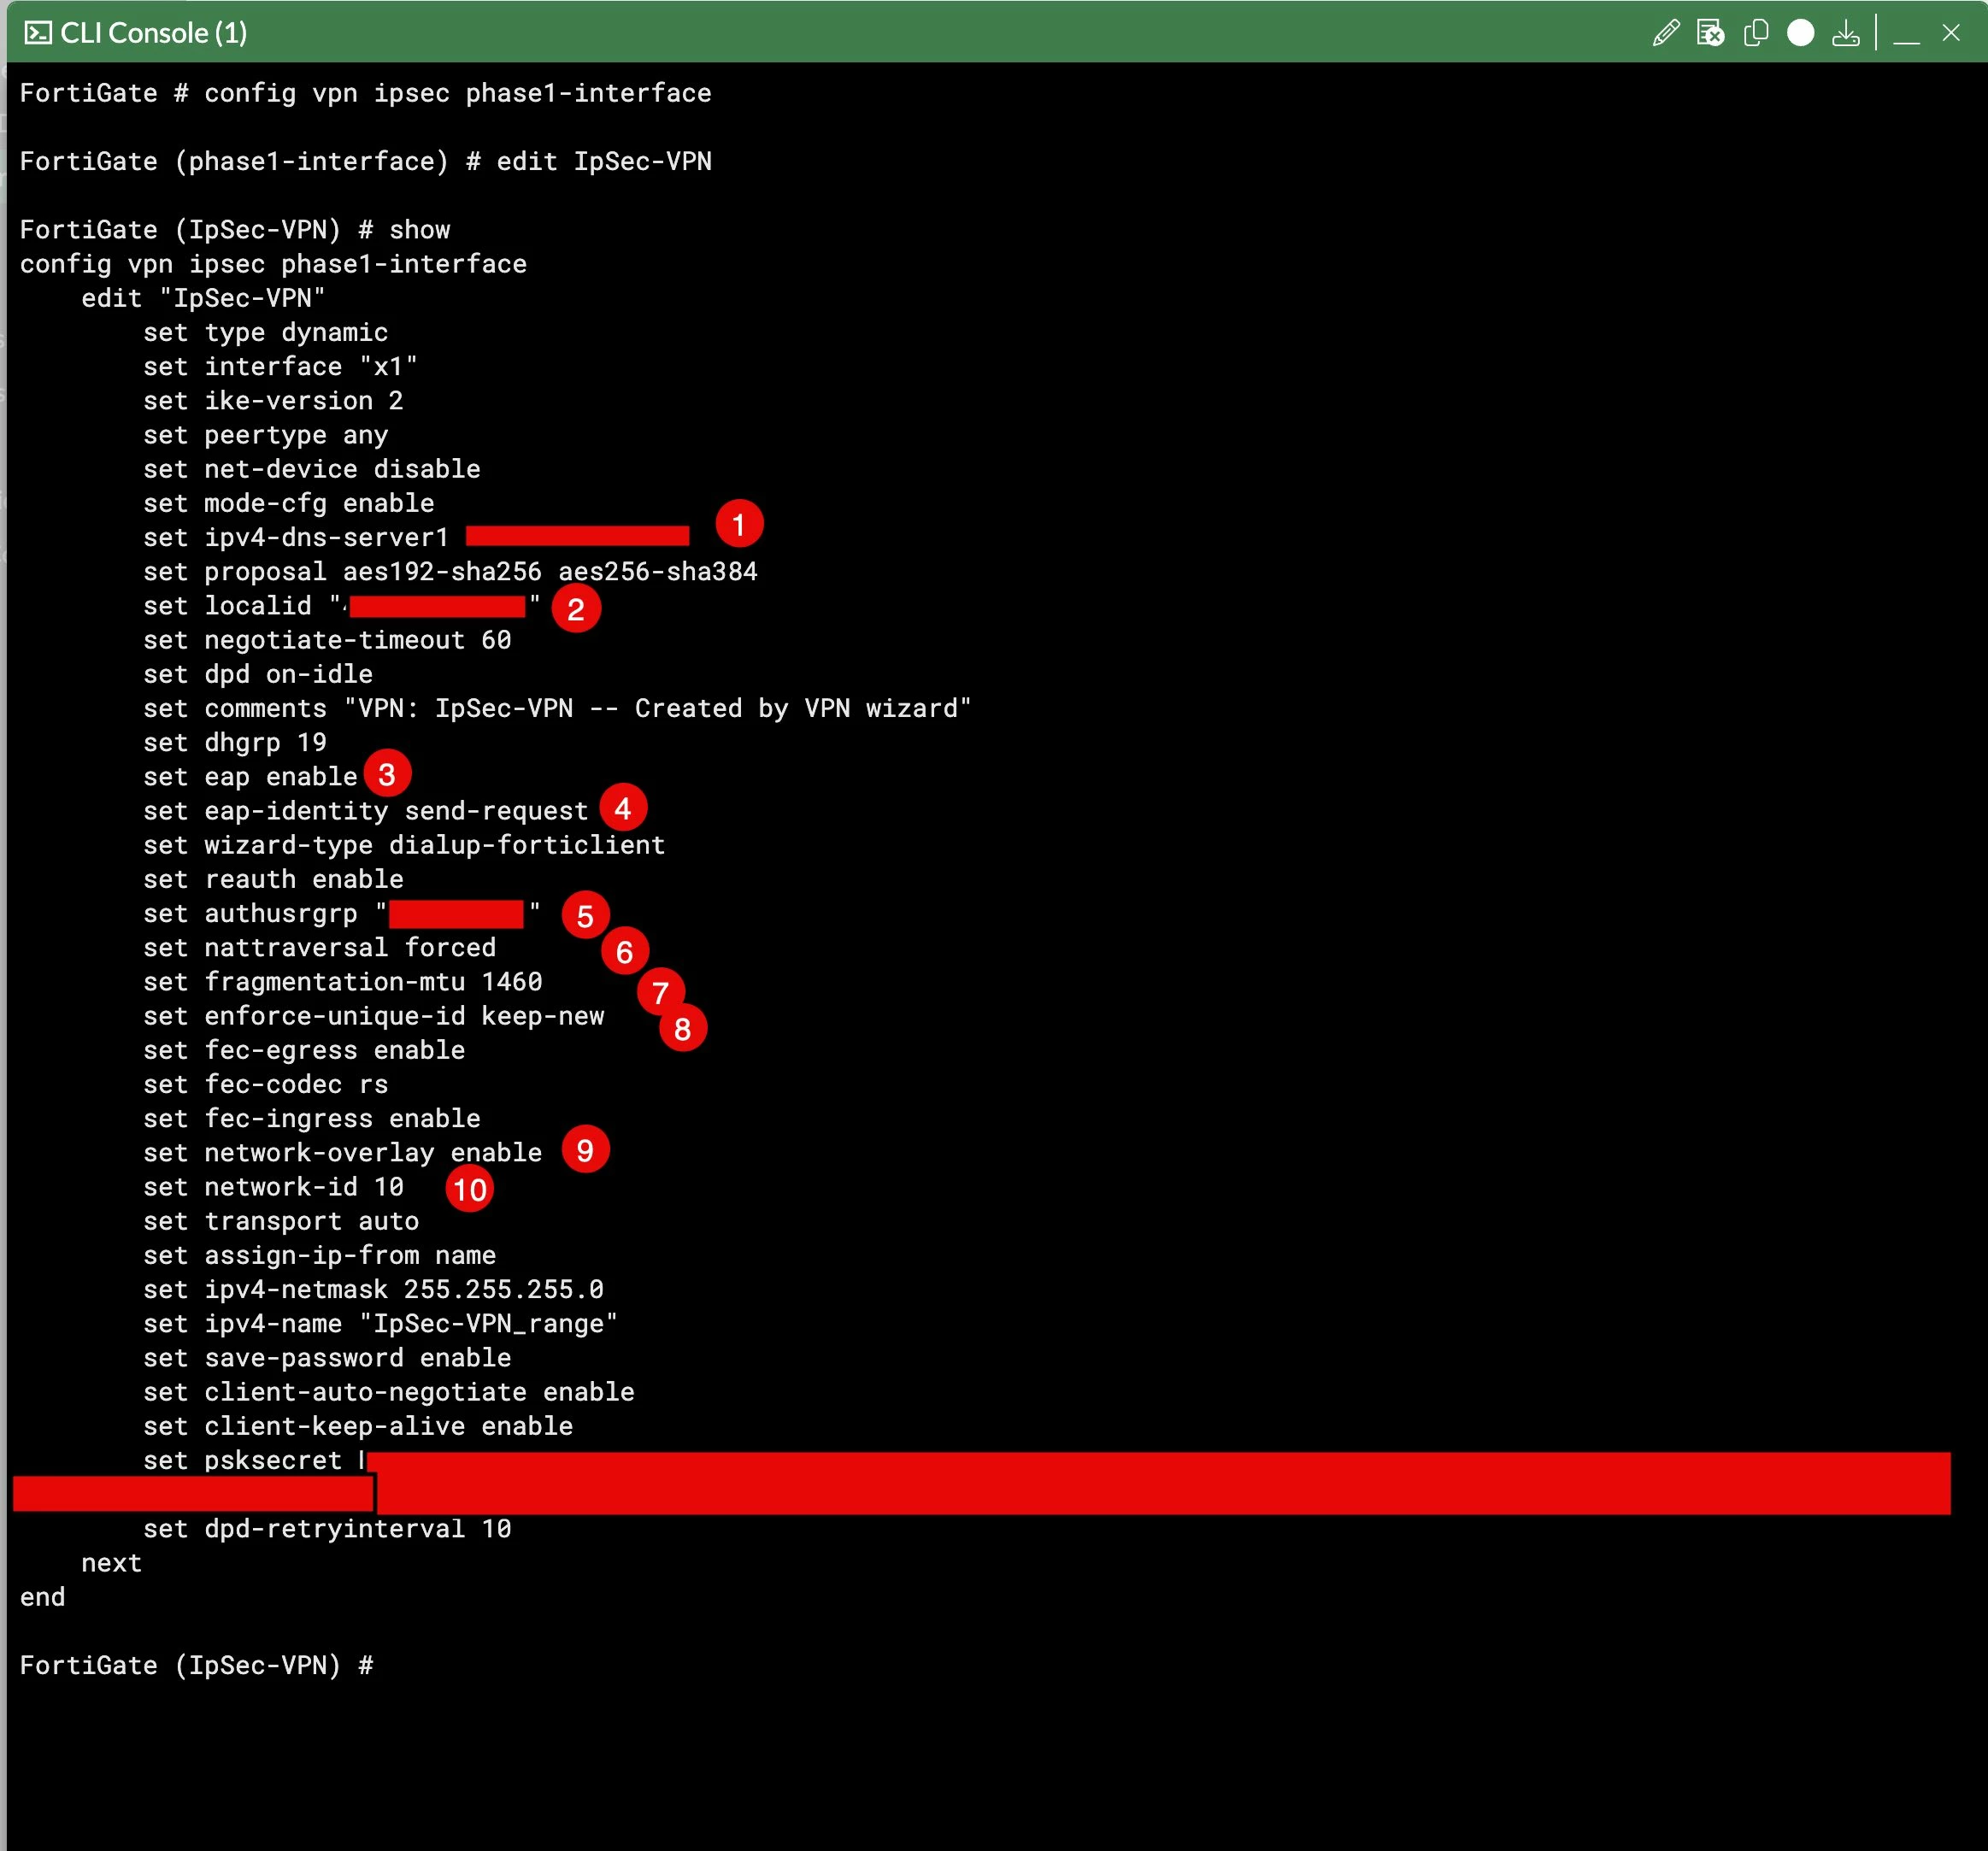Click the 'set save-password enable' line
The width and height of the screenshot is (1988, 1851).
(x=327, y=1358)
